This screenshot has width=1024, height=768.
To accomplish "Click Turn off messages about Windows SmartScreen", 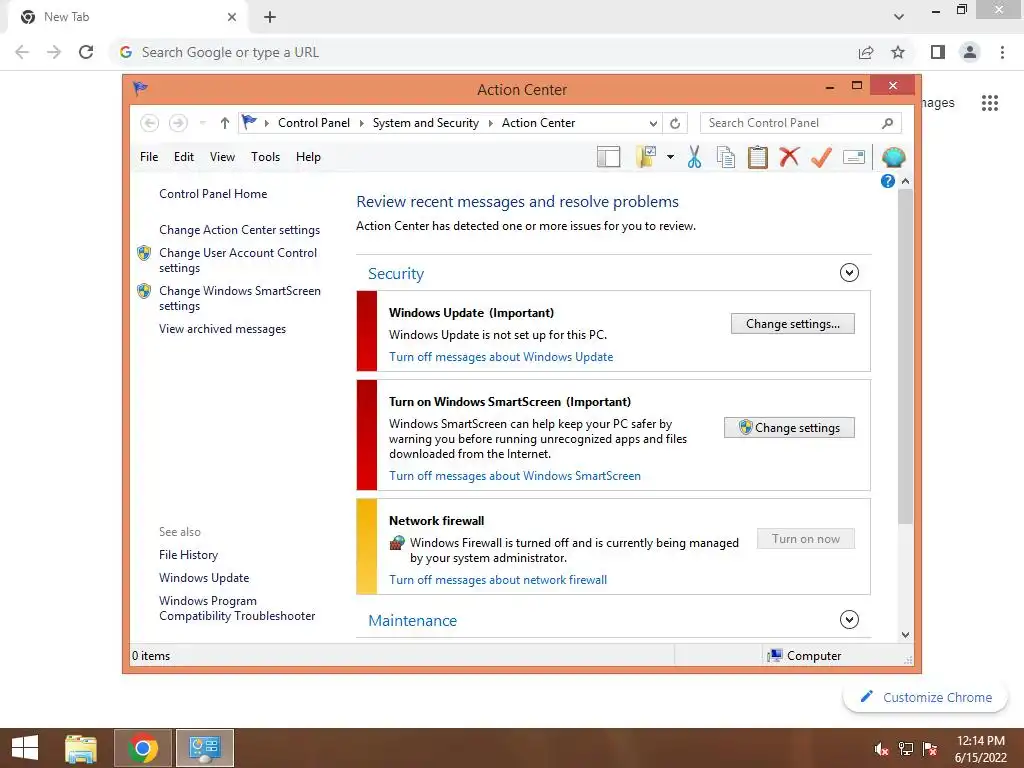I will [x=515, y=475].
